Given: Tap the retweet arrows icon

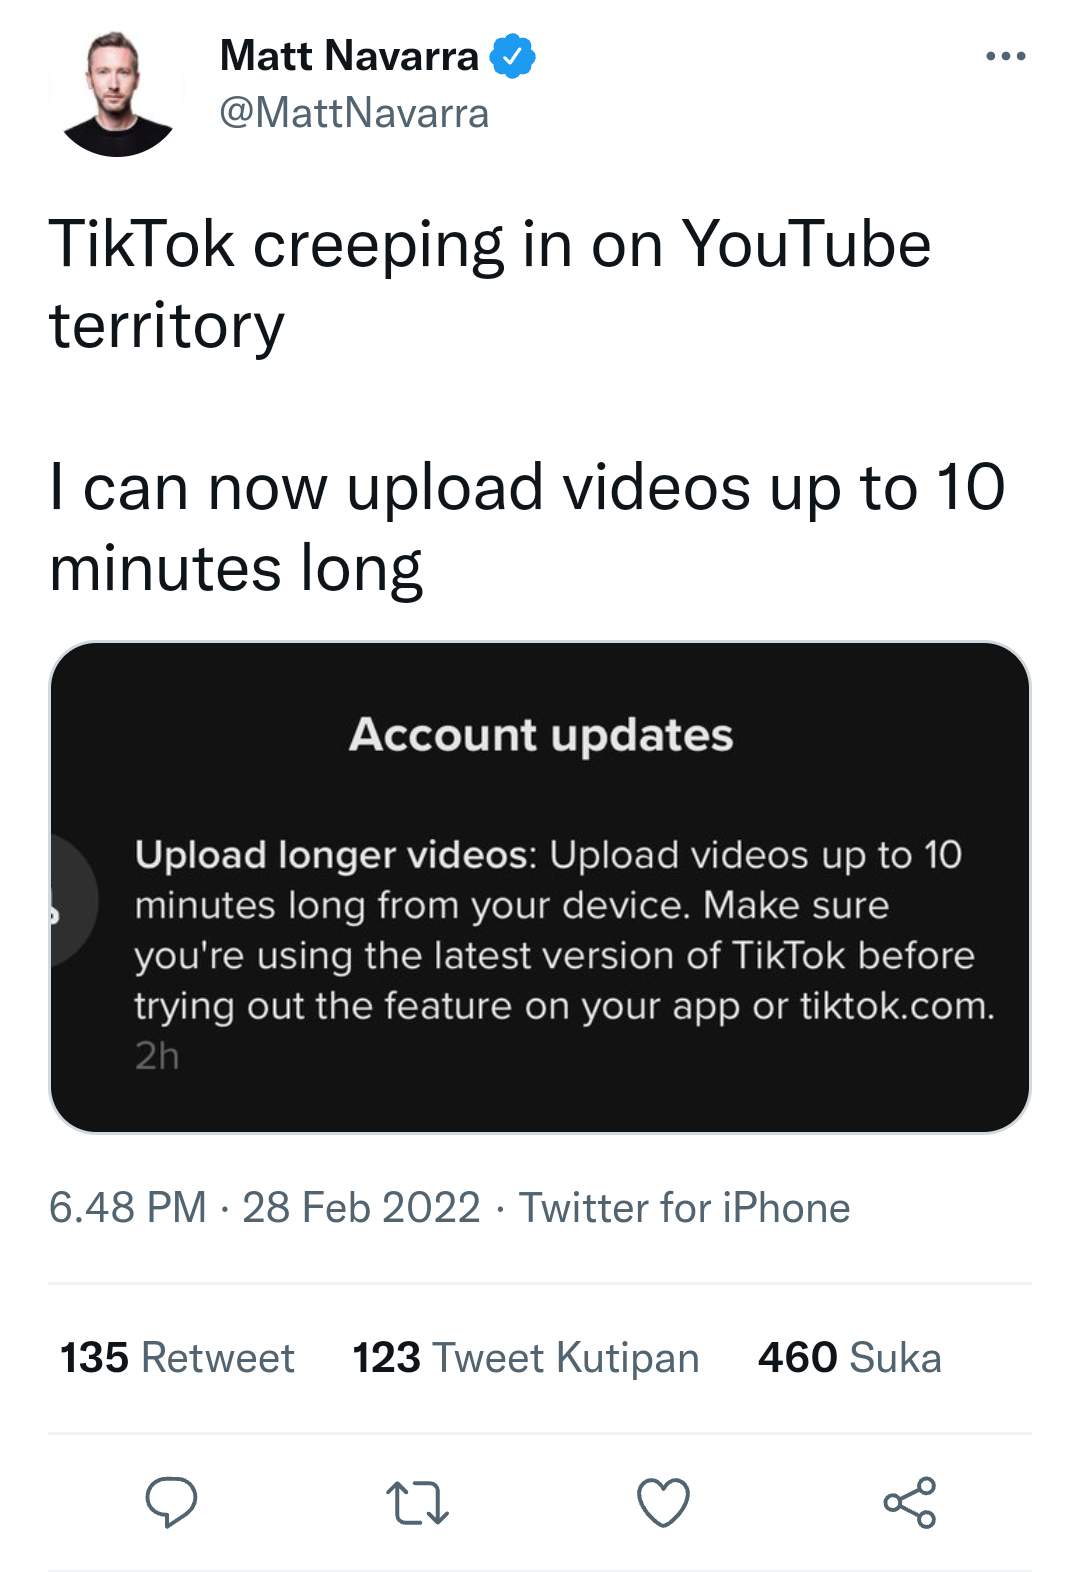Looking at the screenshot, I should click(417, 1503).
